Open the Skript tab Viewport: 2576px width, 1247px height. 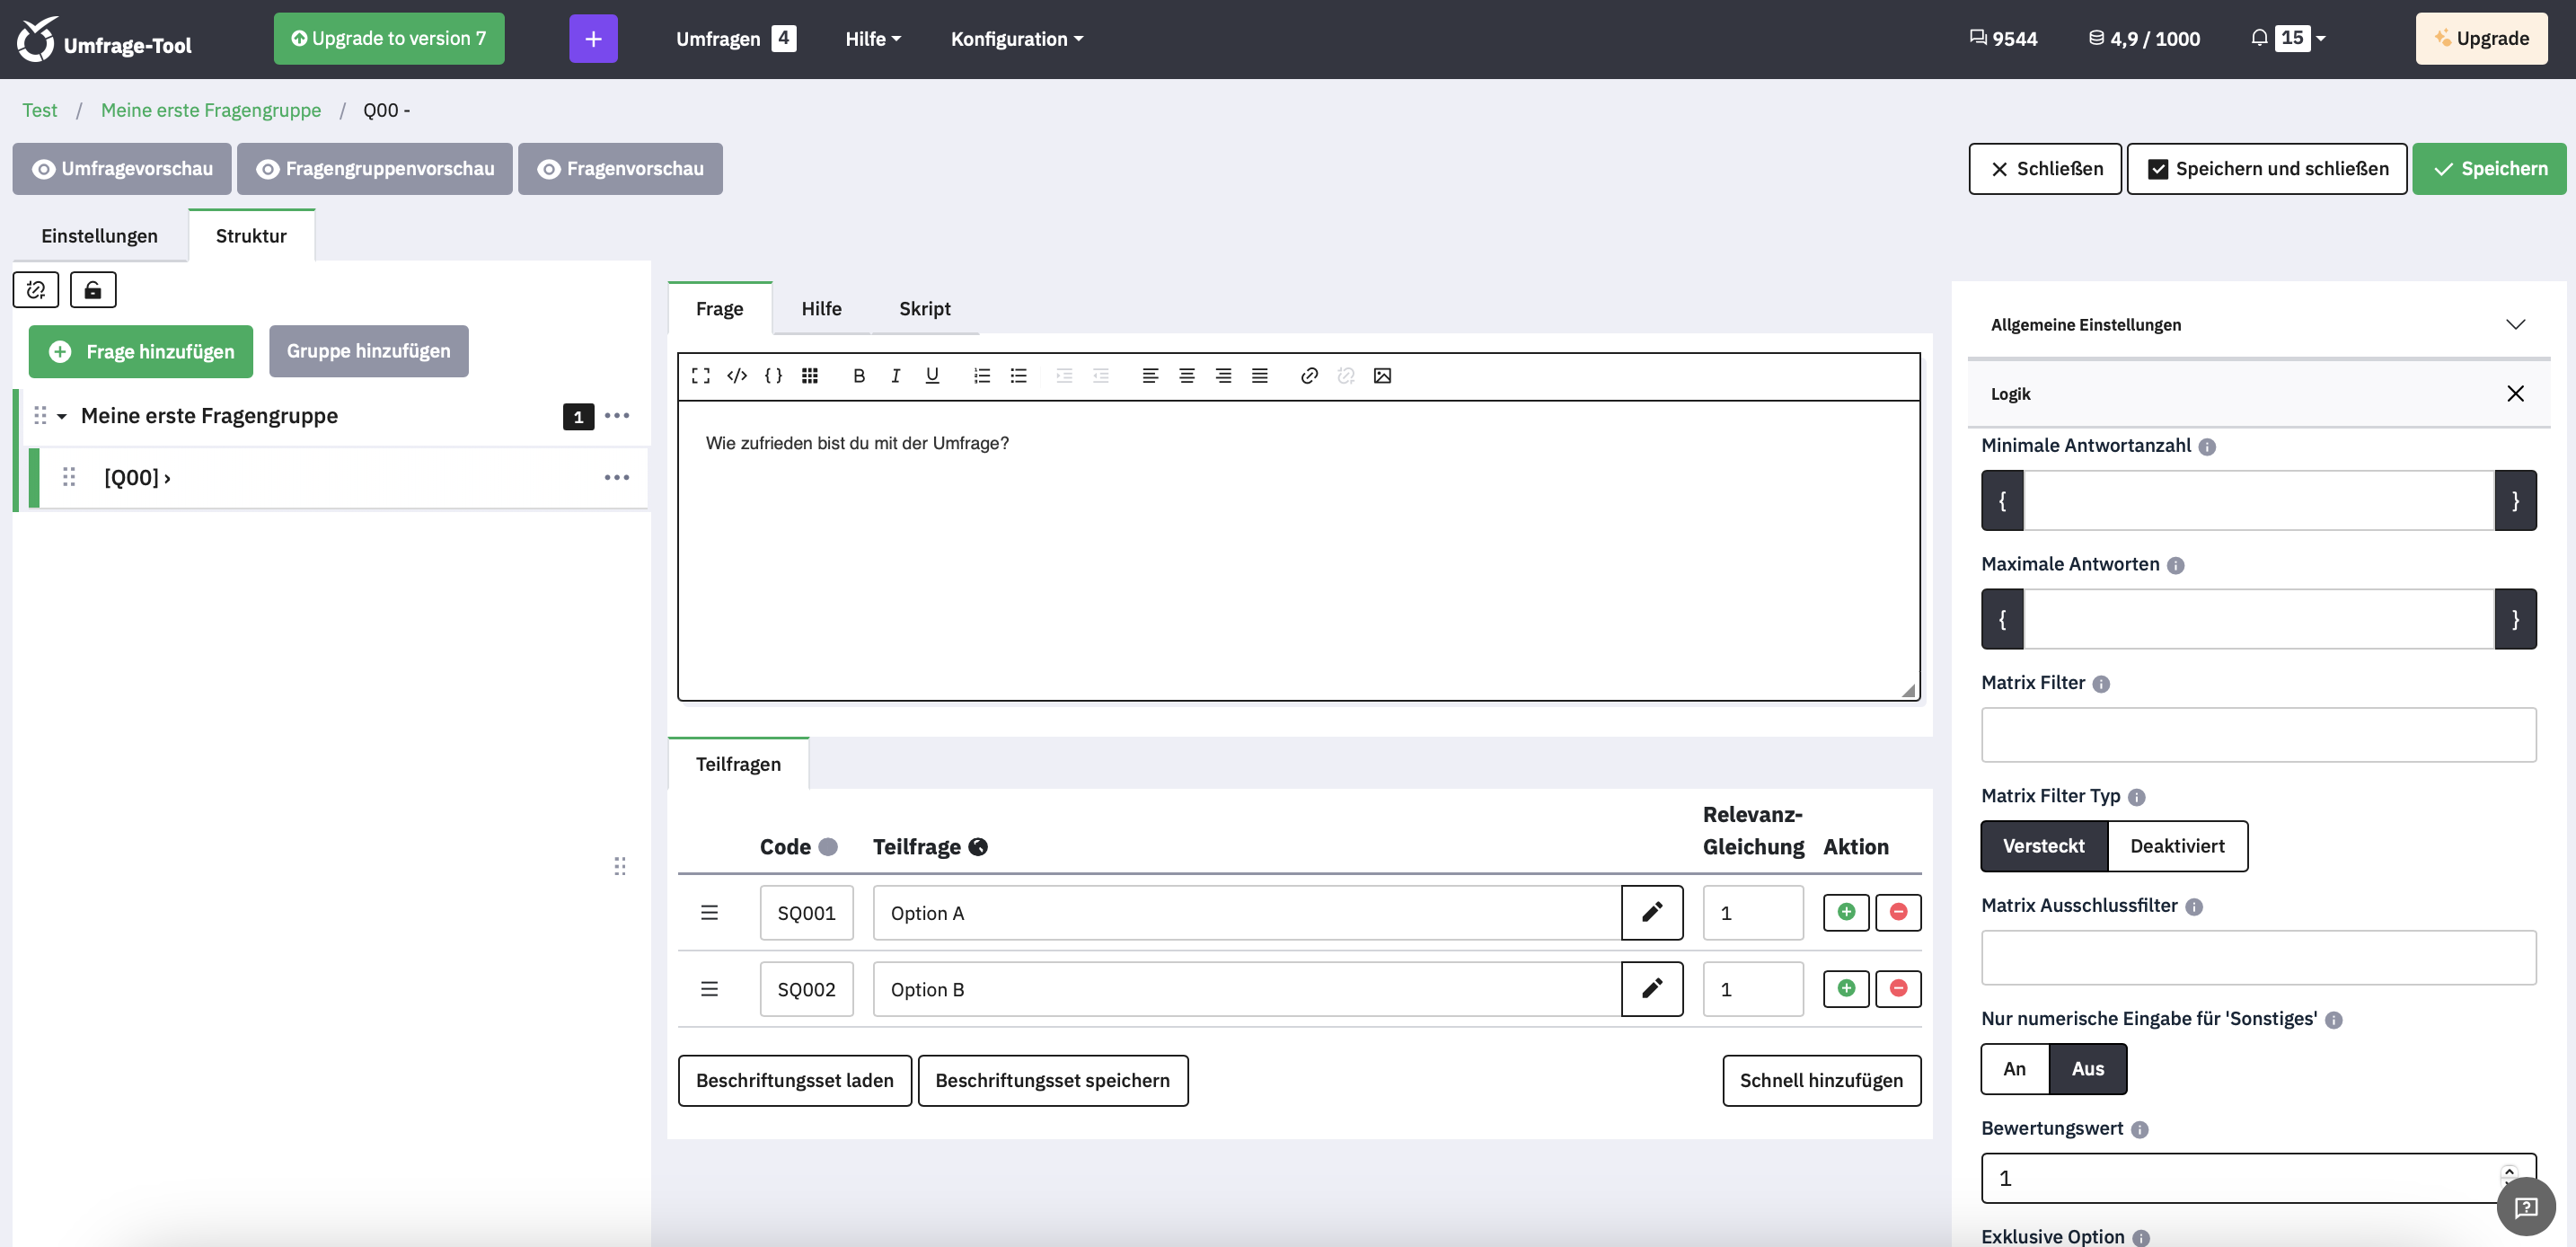925,309
